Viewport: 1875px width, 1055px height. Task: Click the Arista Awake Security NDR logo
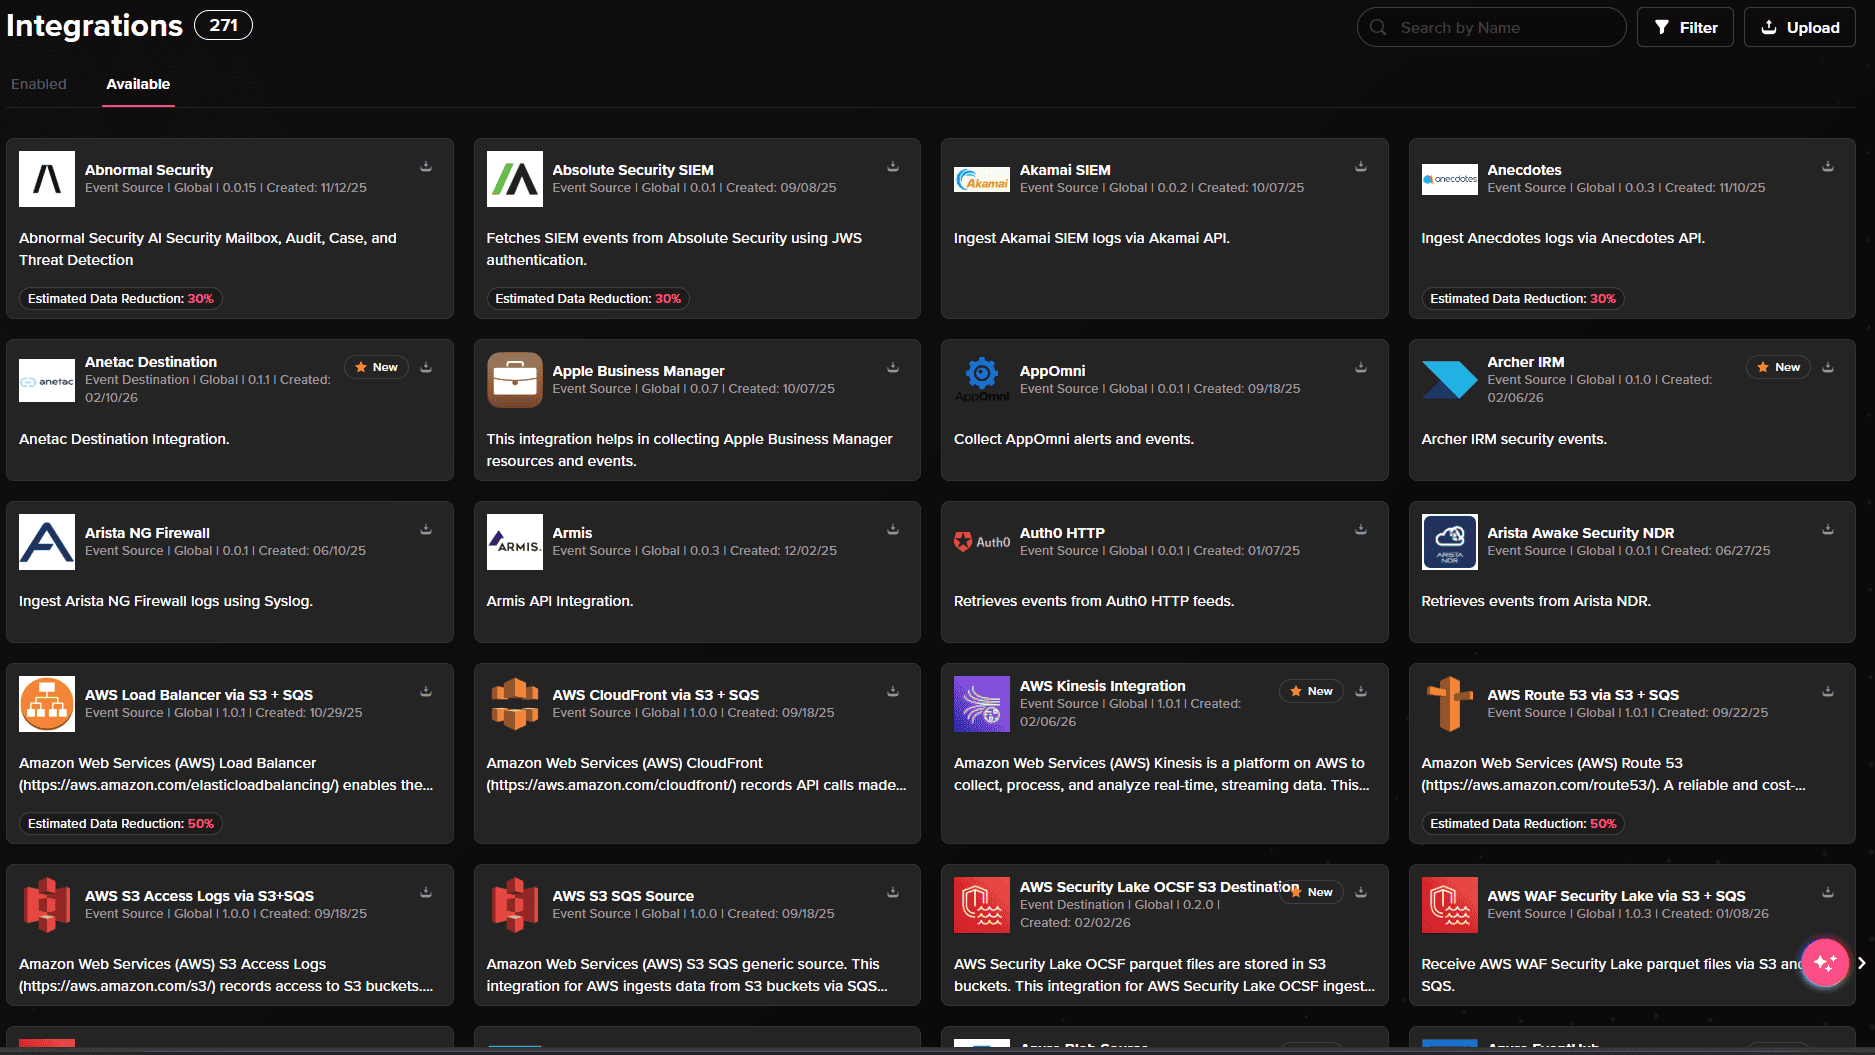pyautogui.click(x=1449, y=542)
